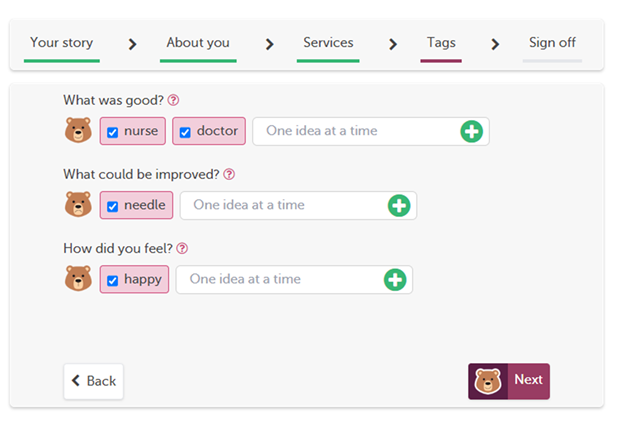Click green plus in the feelings row
The width and height of the screenshot is (620, 421).
coord(395,279)
